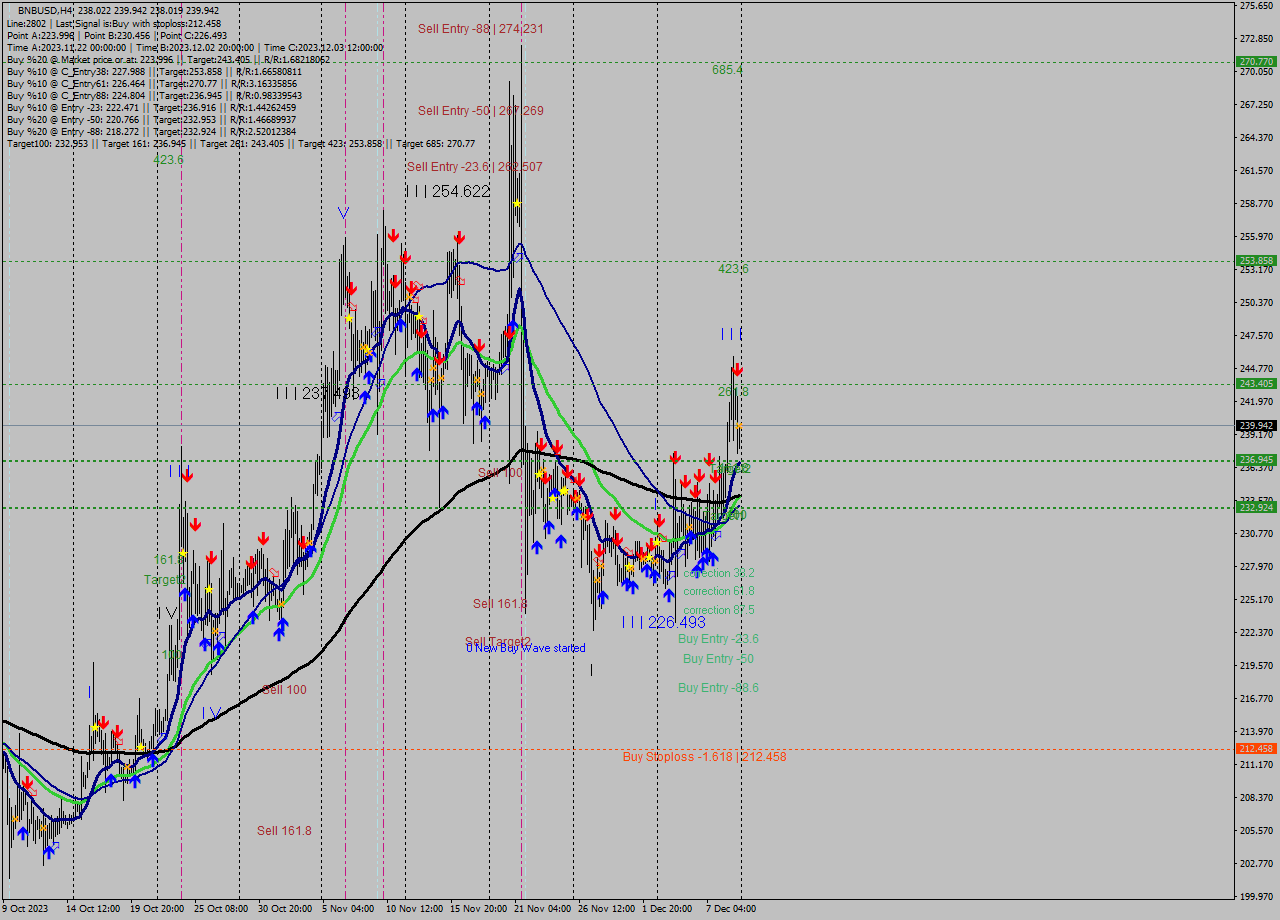
Task: Click the '25 Oct 08:00' date axis label
Action: (221, 909)
